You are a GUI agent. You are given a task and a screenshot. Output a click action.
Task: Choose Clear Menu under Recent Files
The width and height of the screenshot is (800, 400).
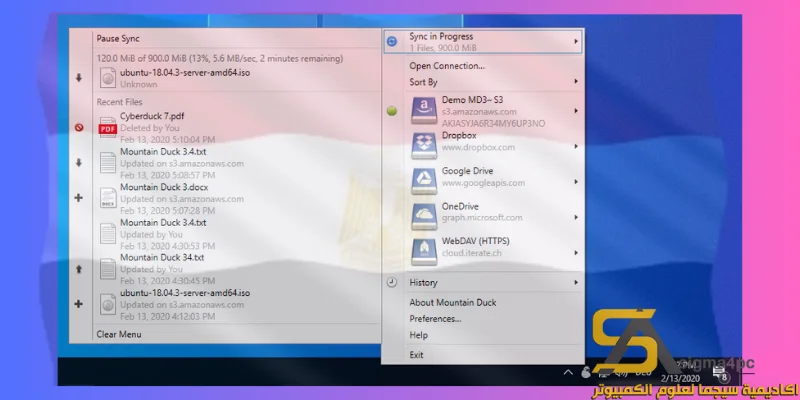coord(119,335)
